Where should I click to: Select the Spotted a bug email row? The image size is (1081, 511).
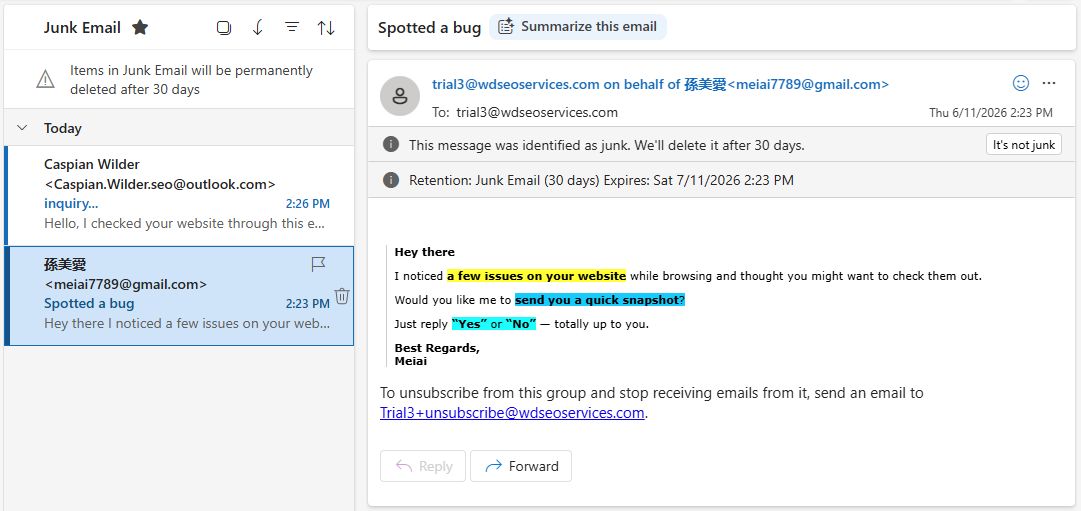click(179, 296)
